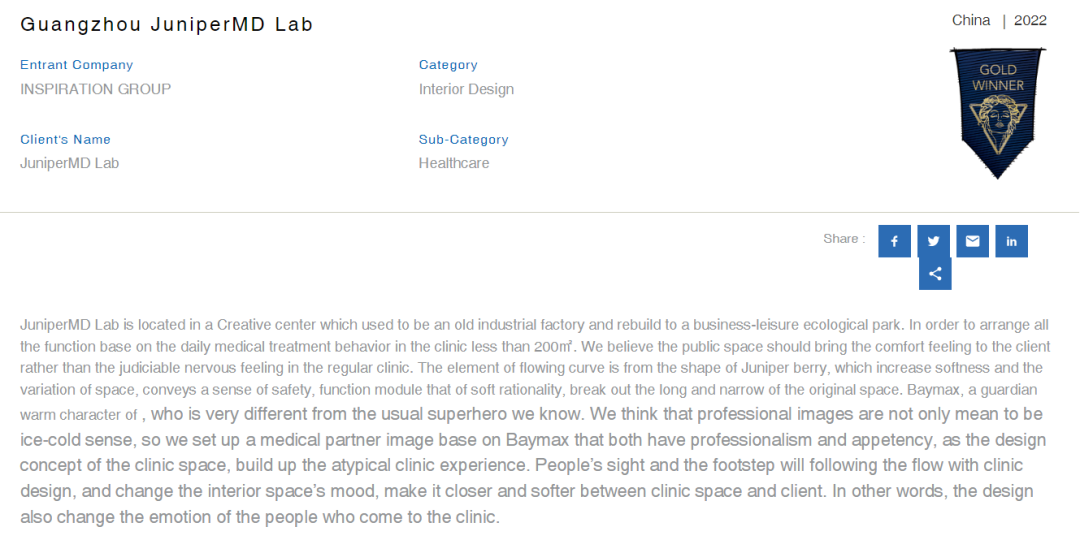Click the 2022 year text

coord(1030,20)
